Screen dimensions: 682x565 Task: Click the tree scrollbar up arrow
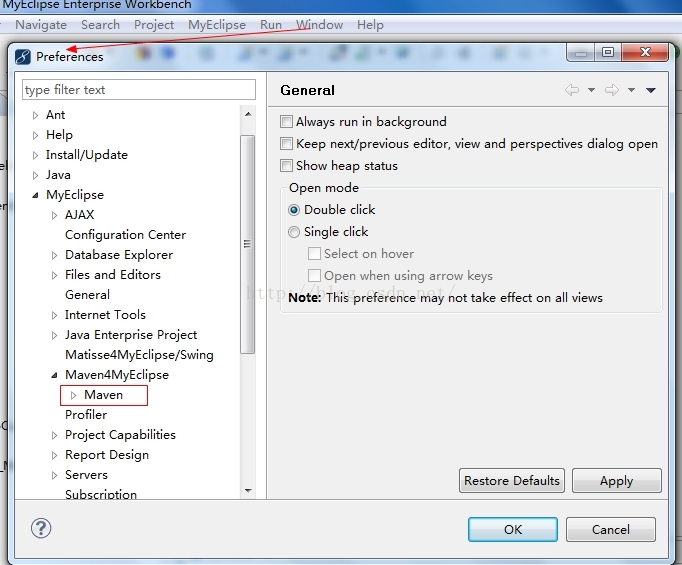248,114
